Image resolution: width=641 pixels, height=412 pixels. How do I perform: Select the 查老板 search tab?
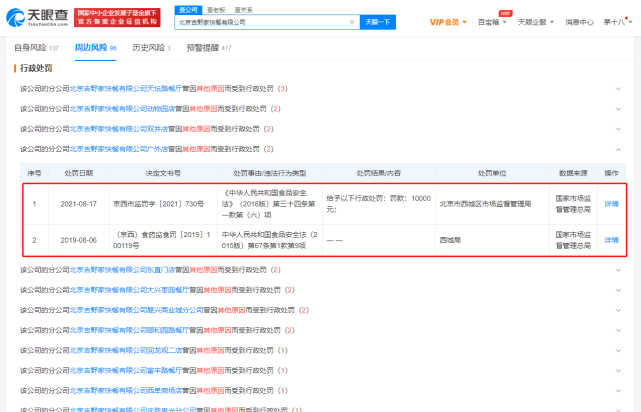[216, 10]
